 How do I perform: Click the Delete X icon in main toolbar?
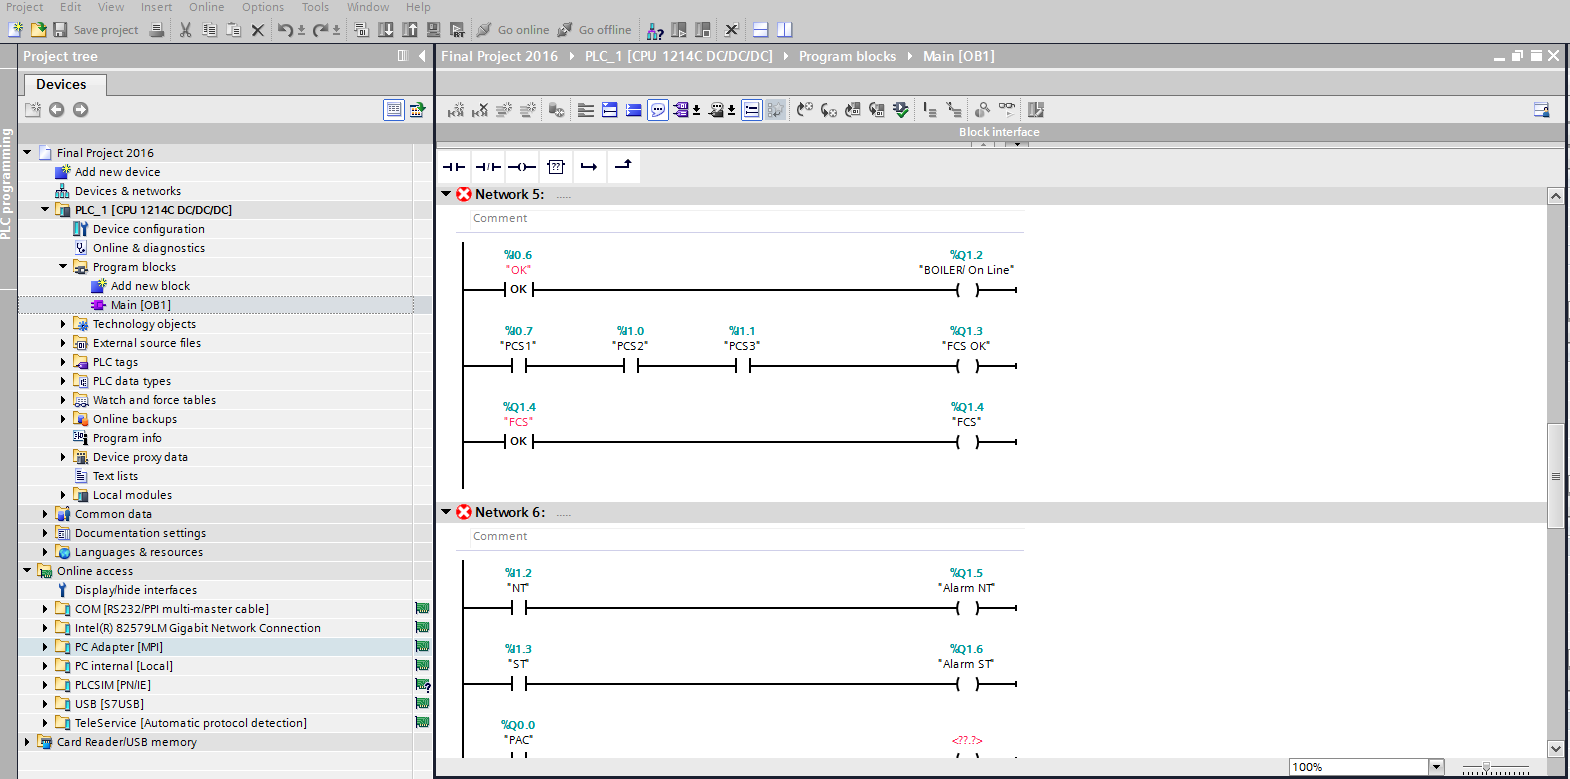pyautogui.click(x=258, y=30)
